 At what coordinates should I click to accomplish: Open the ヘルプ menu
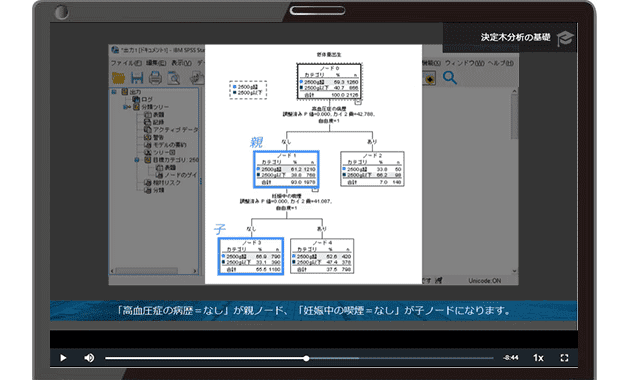tap(501, 63)
